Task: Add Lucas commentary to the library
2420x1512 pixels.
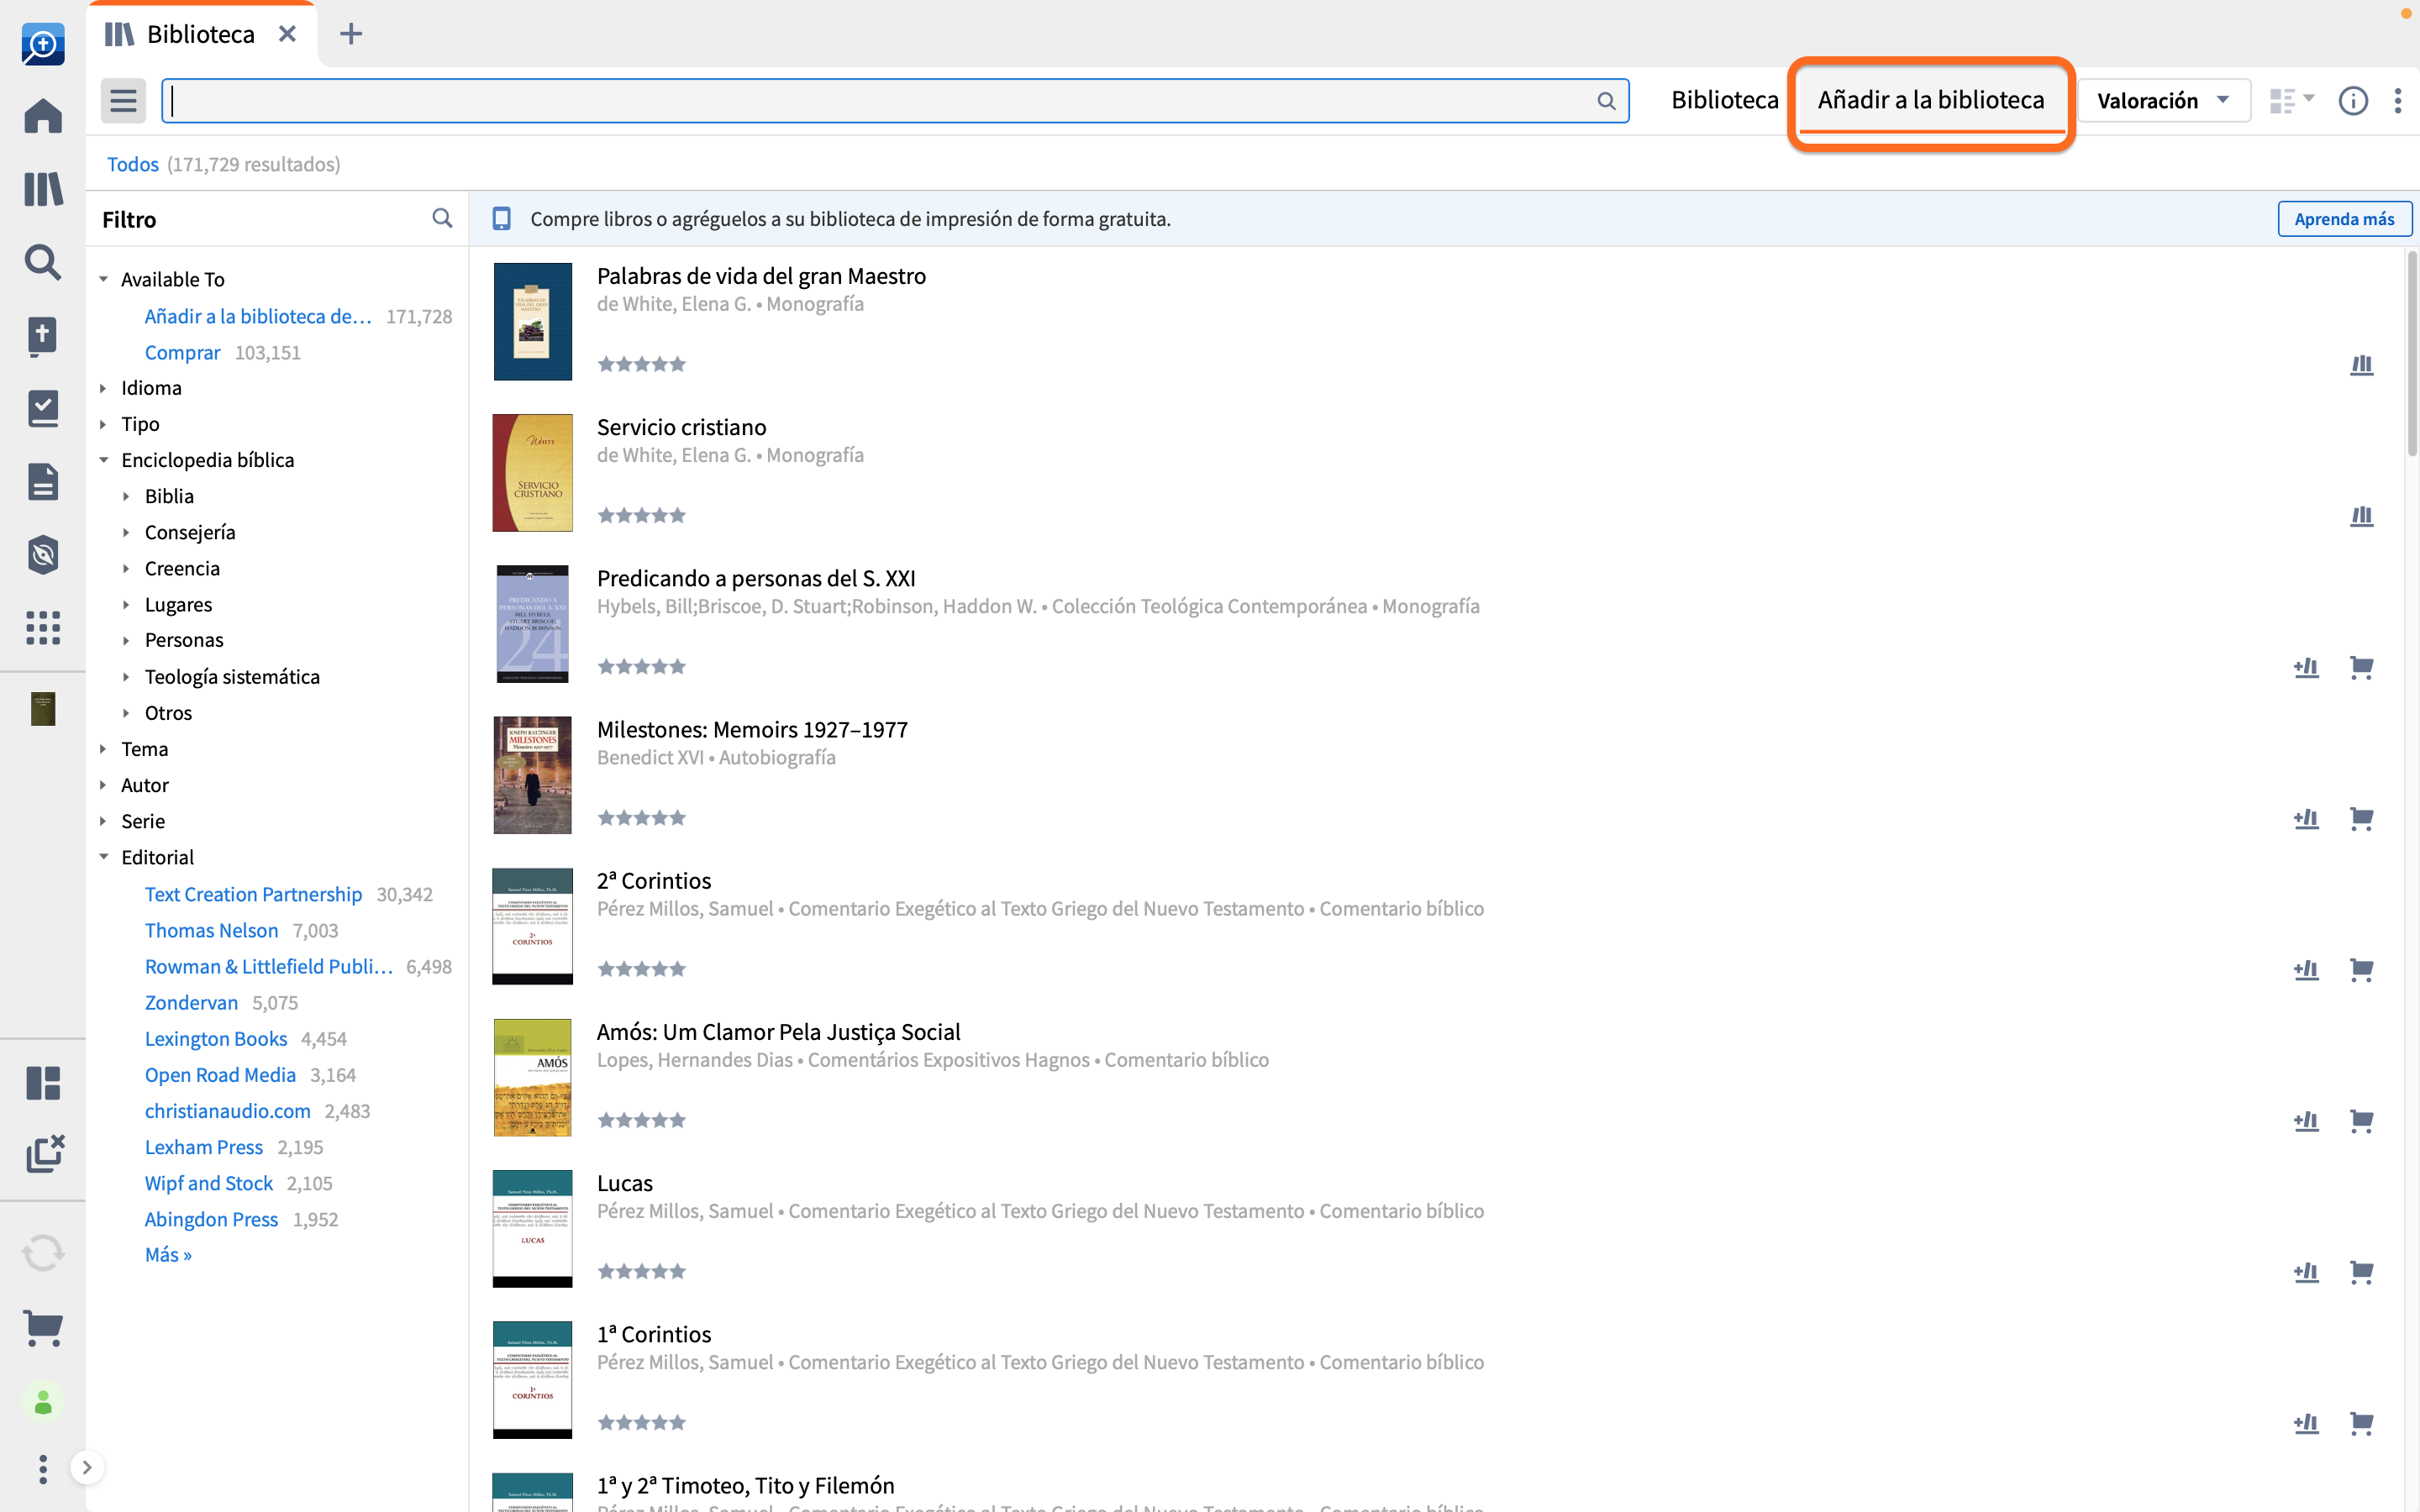Action: point(2306,1272)
